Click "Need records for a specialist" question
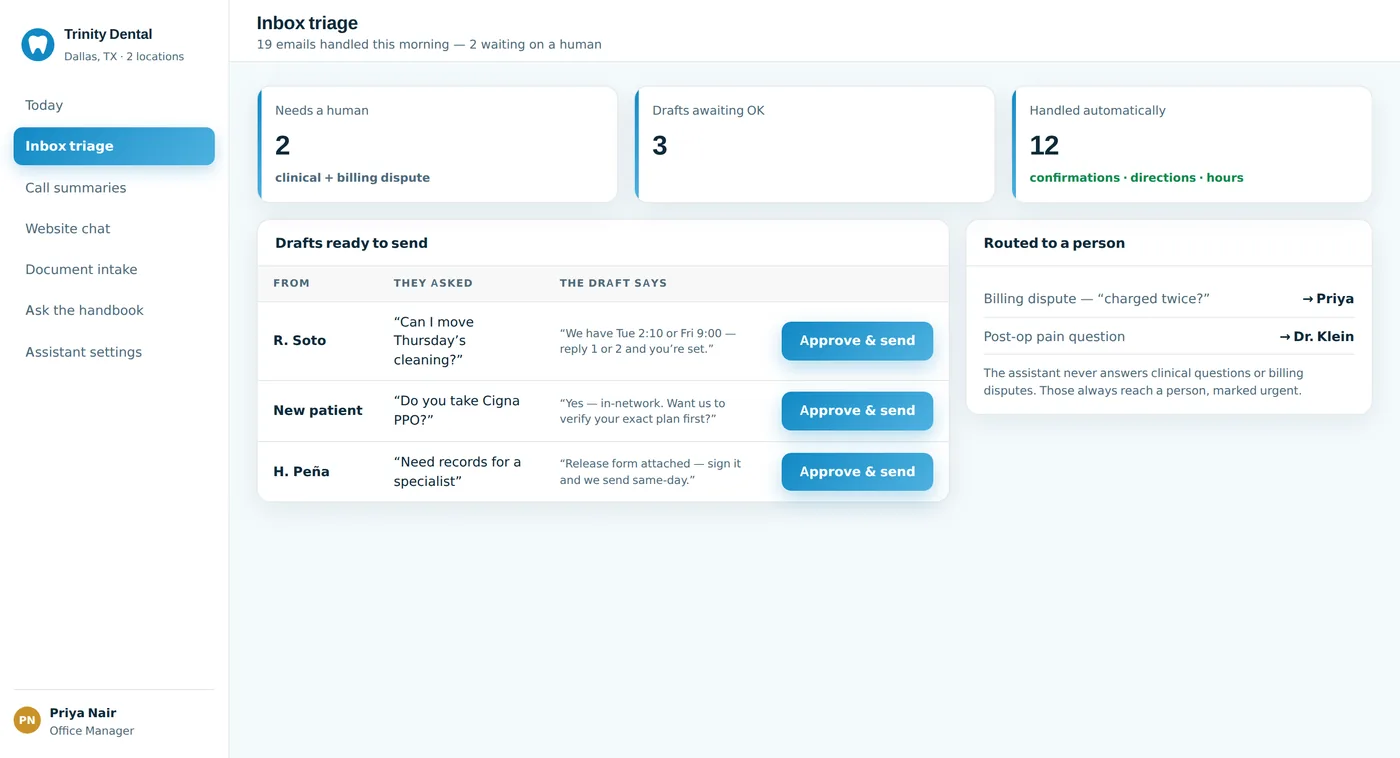The height and width of the screenshot is (758, 1400). (x=457, y=472)
